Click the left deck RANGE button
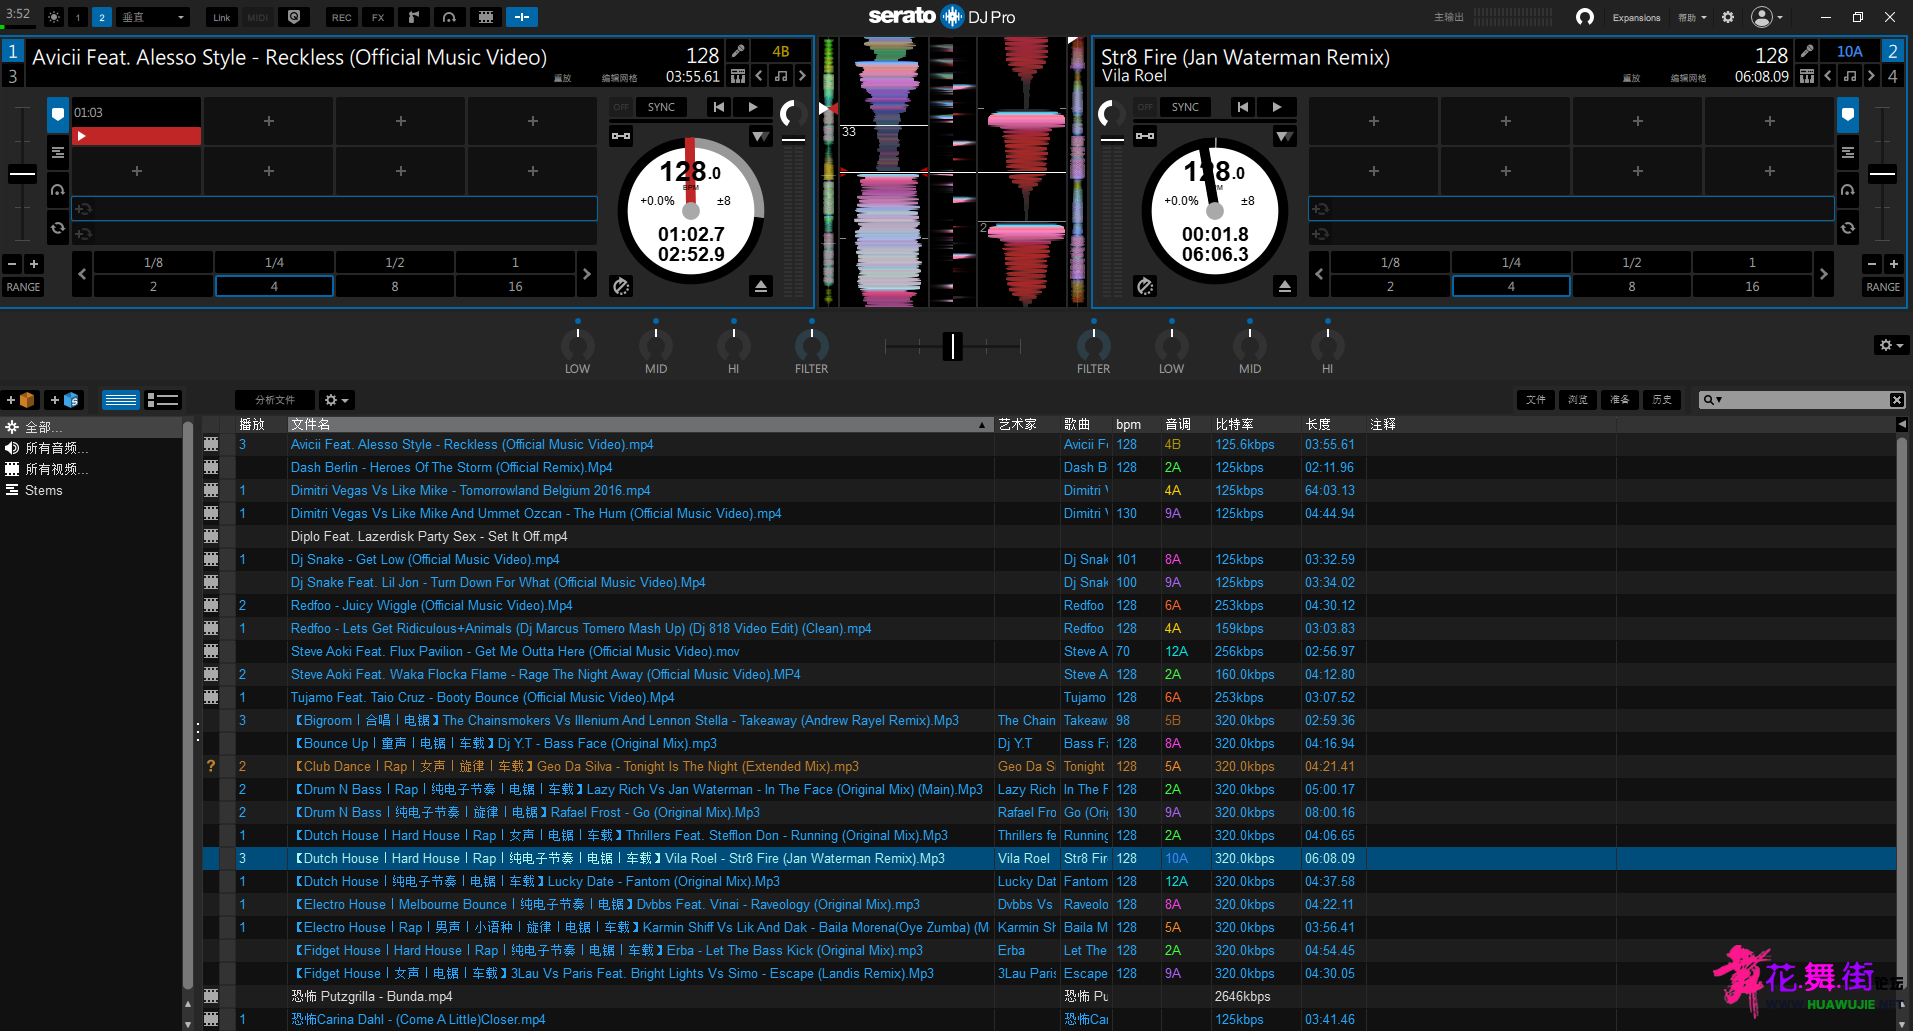This screenshot has width=1913, height=1031. pyautogui.click(x=23, y=287)
